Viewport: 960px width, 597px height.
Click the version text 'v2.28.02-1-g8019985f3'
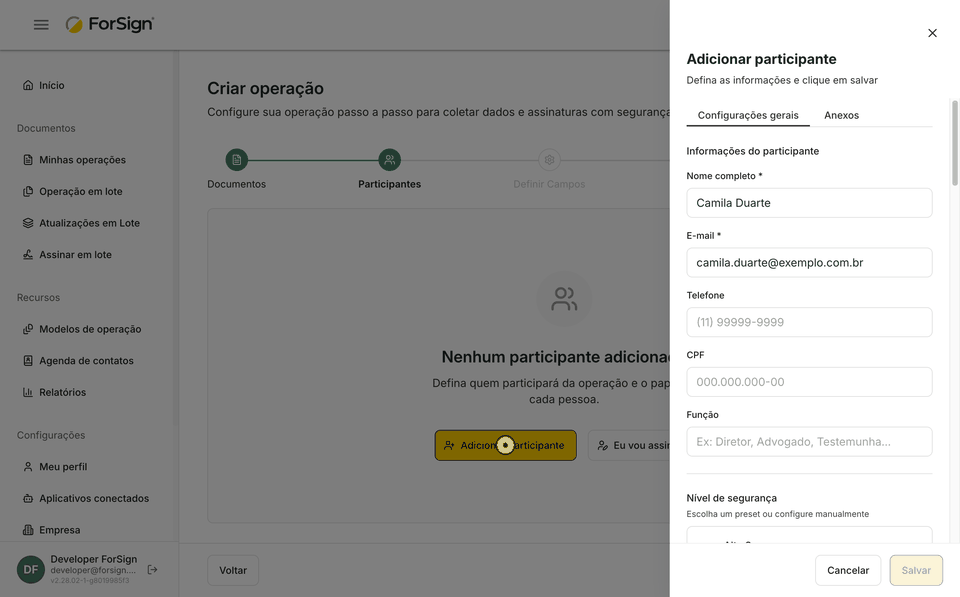click(x=90, y=580)
